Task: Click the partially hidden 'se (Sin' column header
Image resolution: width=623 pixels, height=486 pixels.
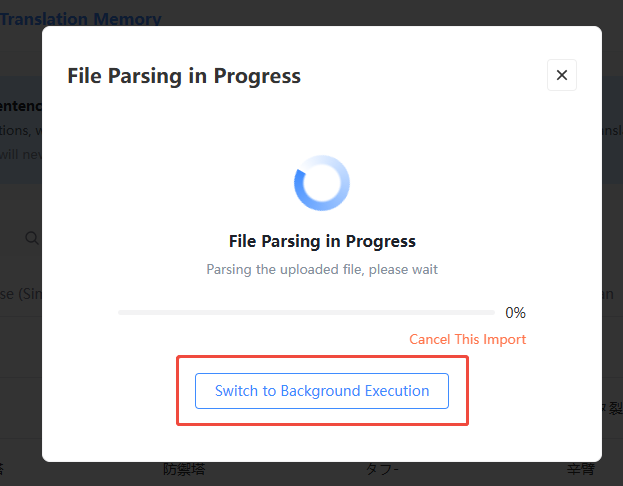Action: click(21, 294)
